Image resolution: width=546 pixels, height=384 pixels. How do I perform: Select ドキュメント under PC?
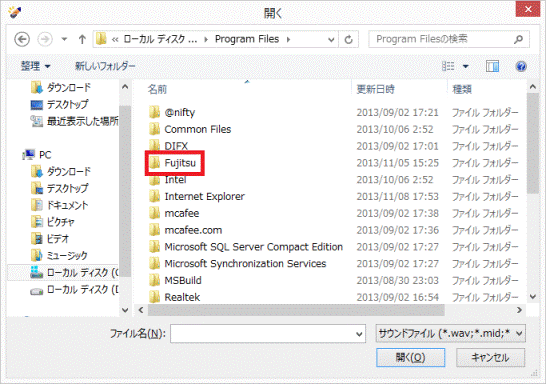[60, 205]
